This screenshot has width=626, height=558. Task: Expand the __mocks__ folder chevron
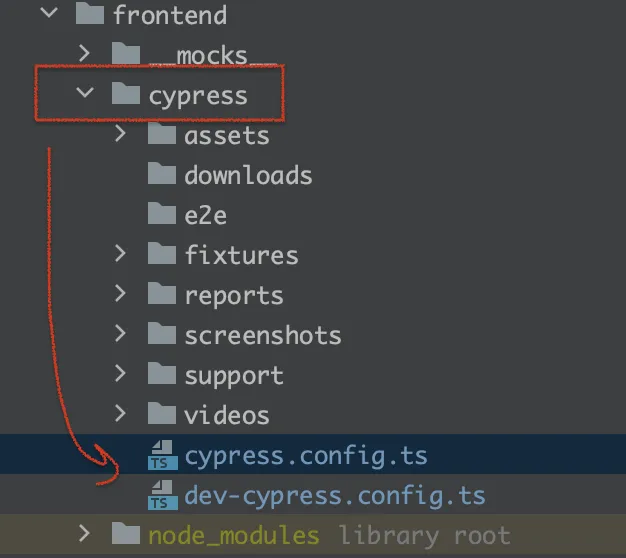click(84, 53)
